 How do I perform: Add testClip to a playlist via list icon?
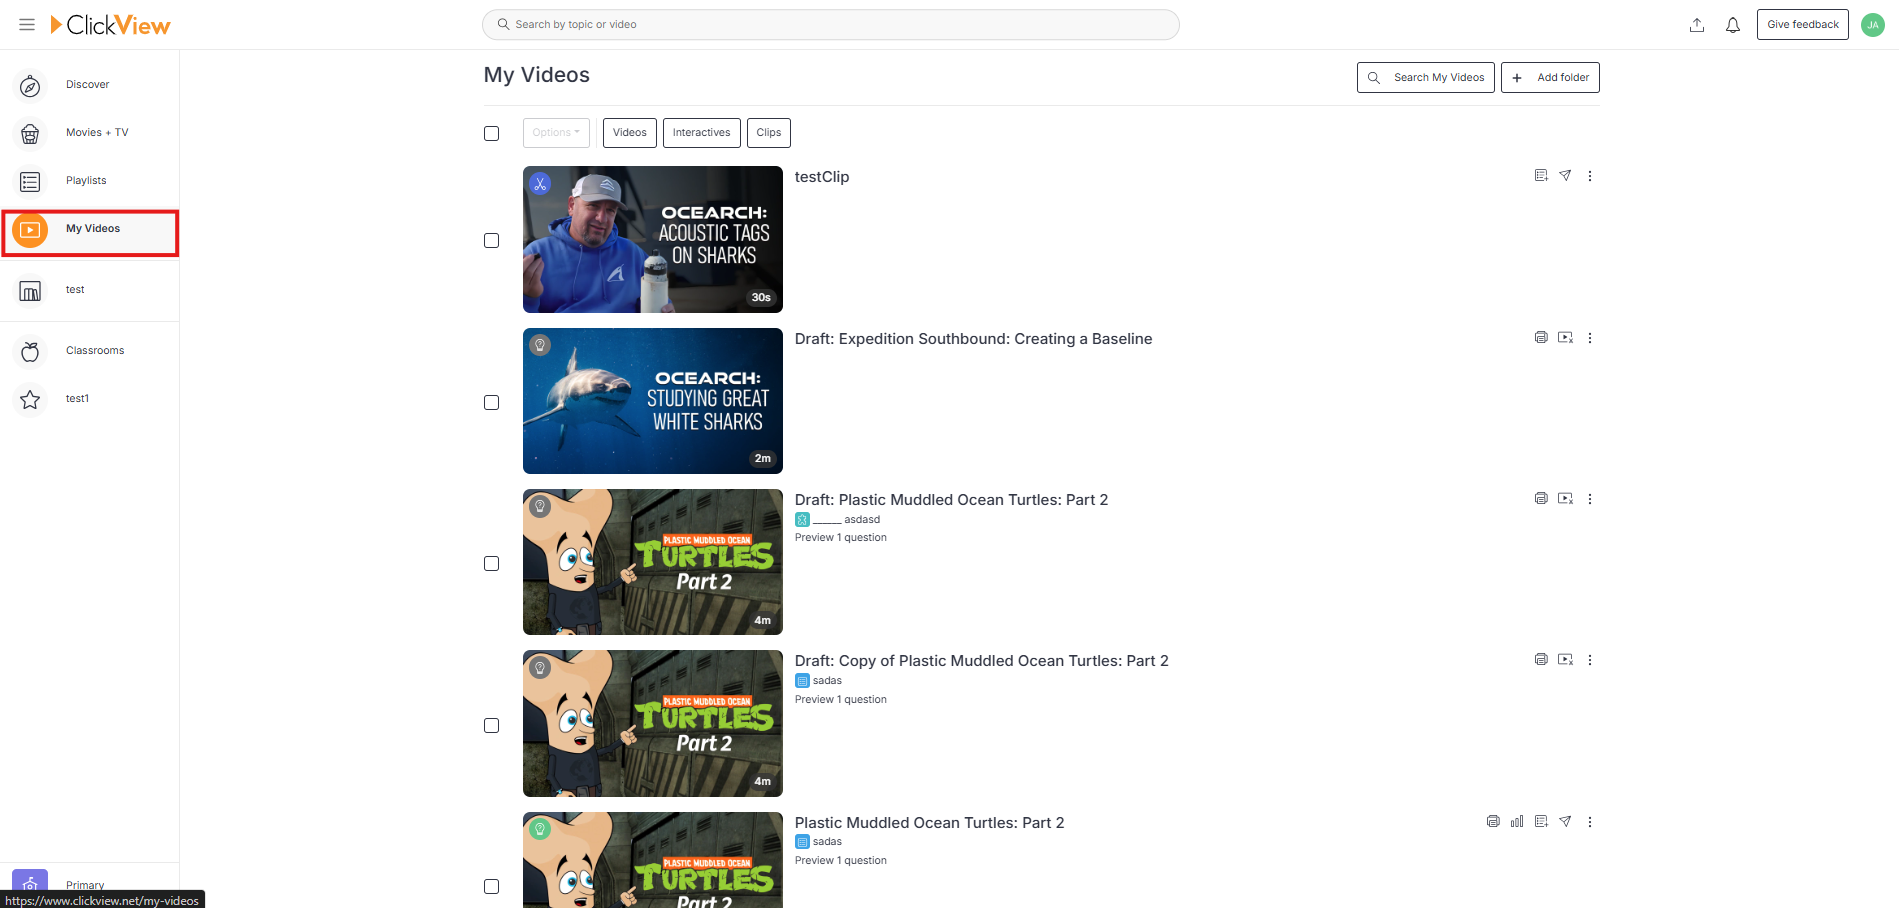point(1541,175)
